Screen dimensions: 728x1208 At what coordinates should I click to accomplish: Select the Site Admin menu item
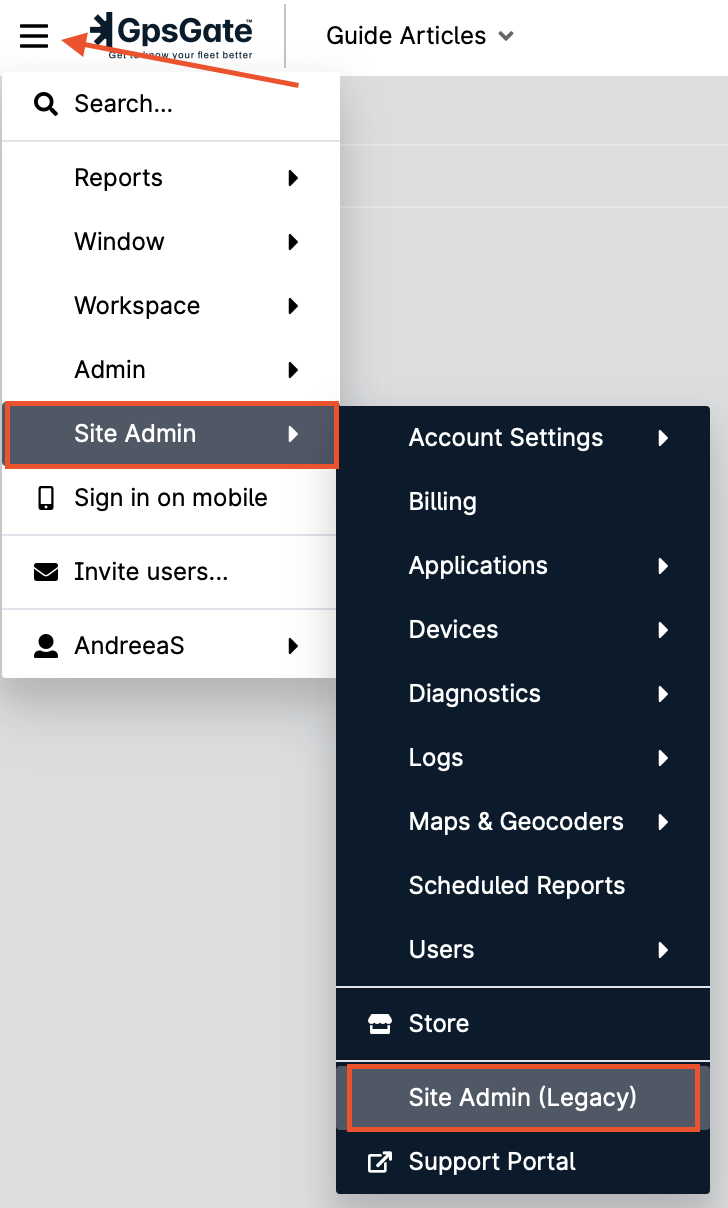[172, 435]
